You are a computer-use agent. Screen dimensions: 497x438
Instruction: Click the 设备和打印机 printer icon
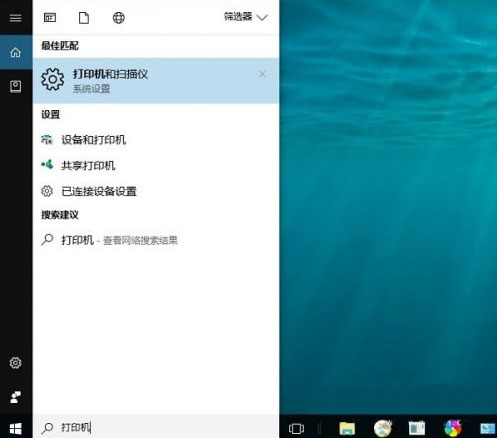point(47,139)
